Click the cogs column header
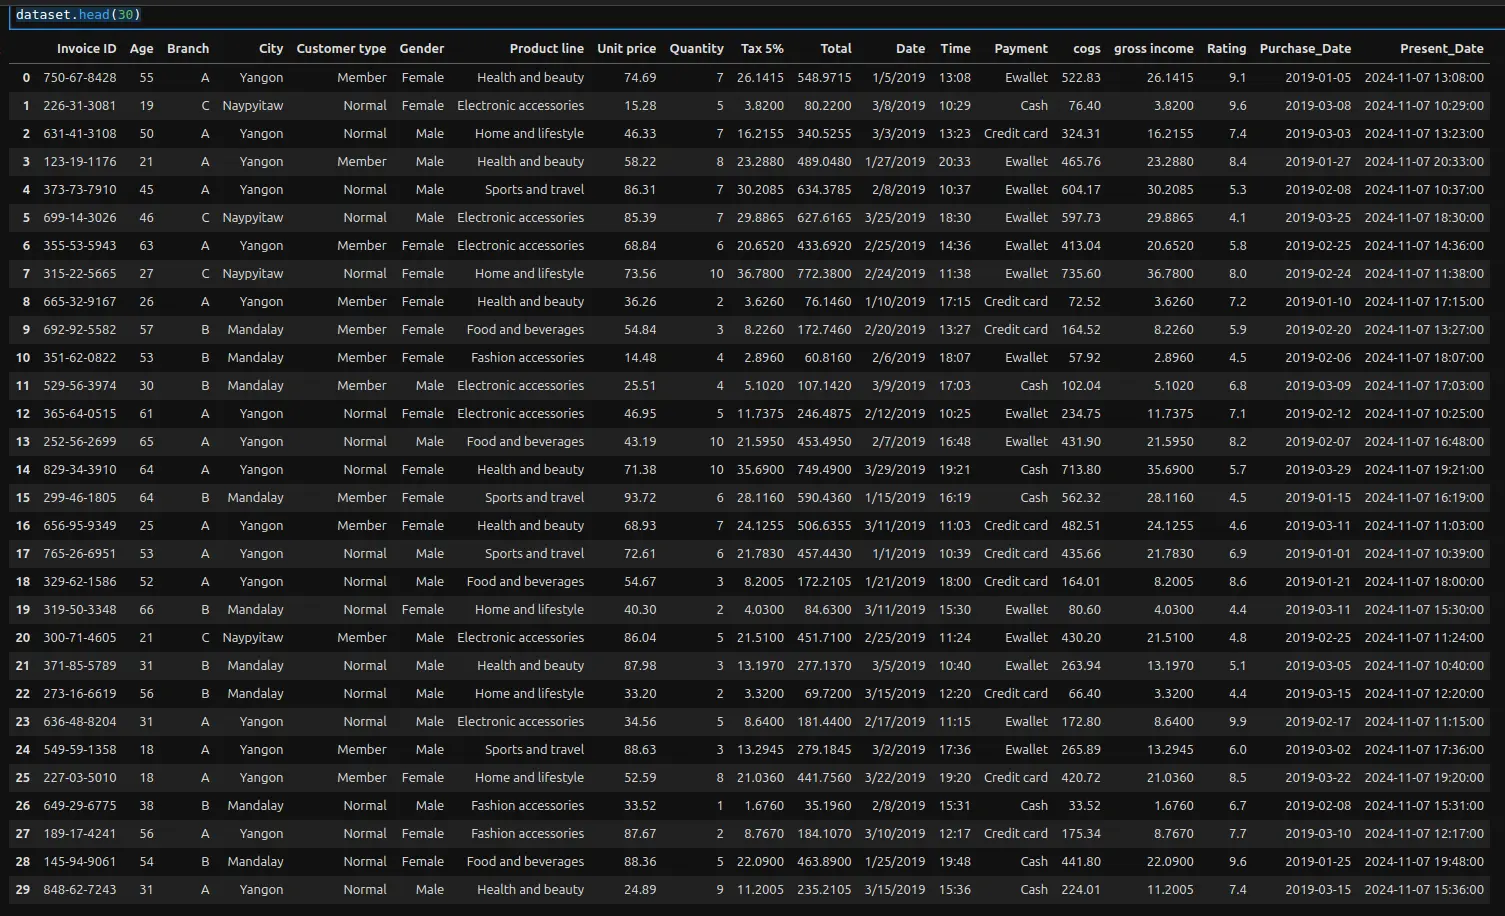 pos(1087,48)
